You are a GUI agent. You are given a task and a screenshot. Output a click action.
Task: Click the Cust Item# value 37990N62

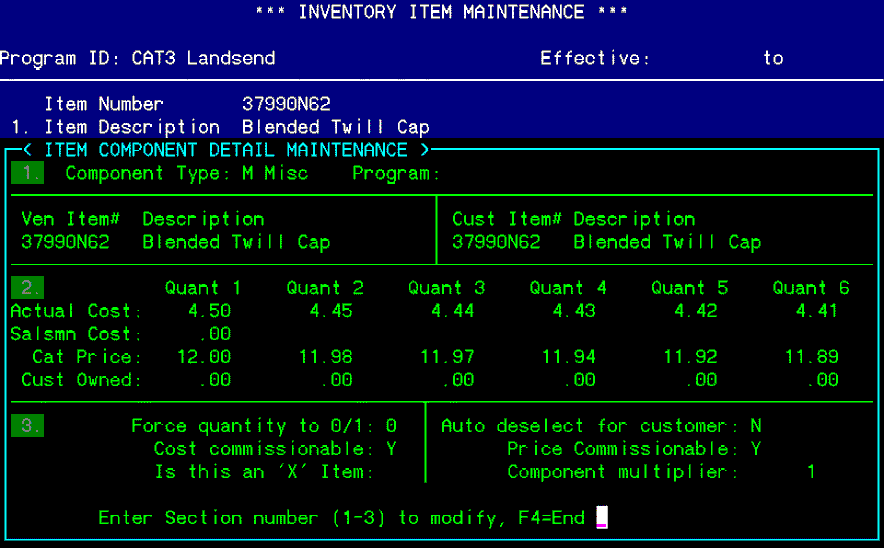pos(496,242)
